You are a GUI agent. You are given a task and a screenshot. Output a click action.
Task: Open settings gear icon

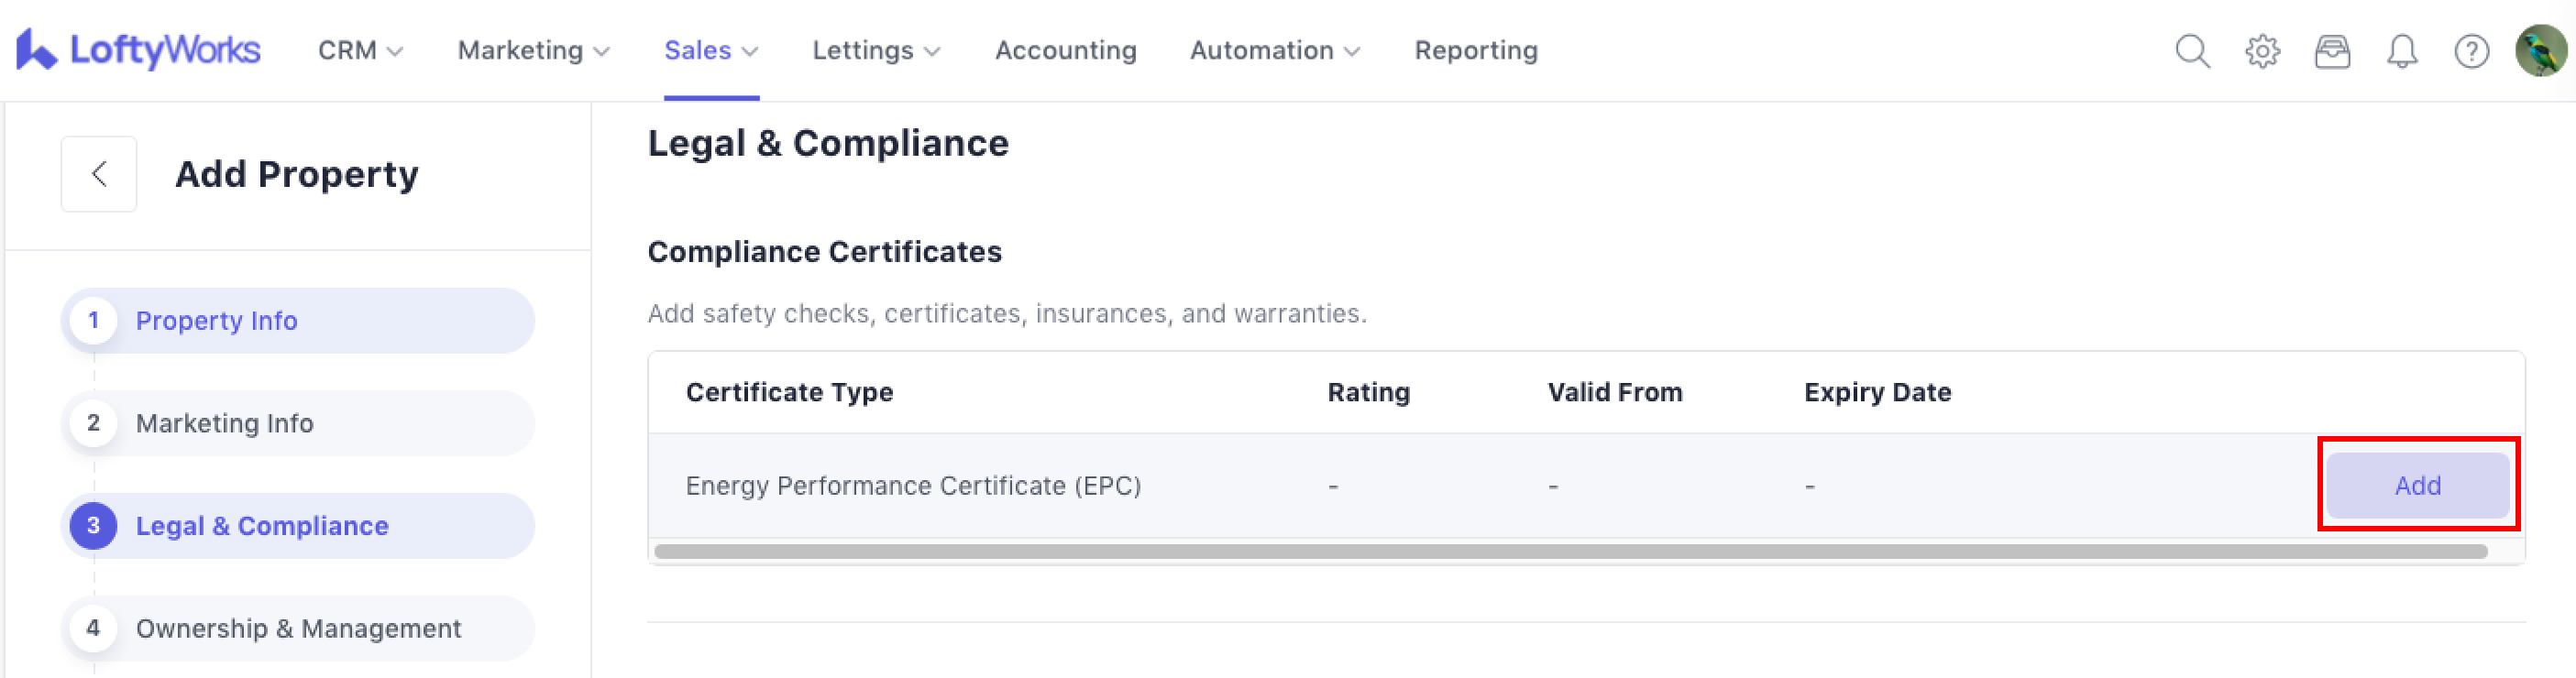(2262, 50)
